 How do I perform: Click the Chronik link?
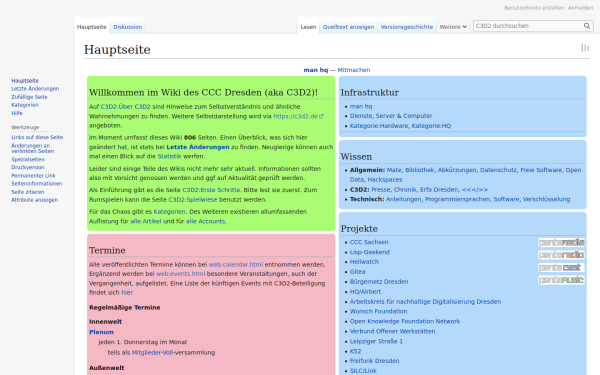405,189
